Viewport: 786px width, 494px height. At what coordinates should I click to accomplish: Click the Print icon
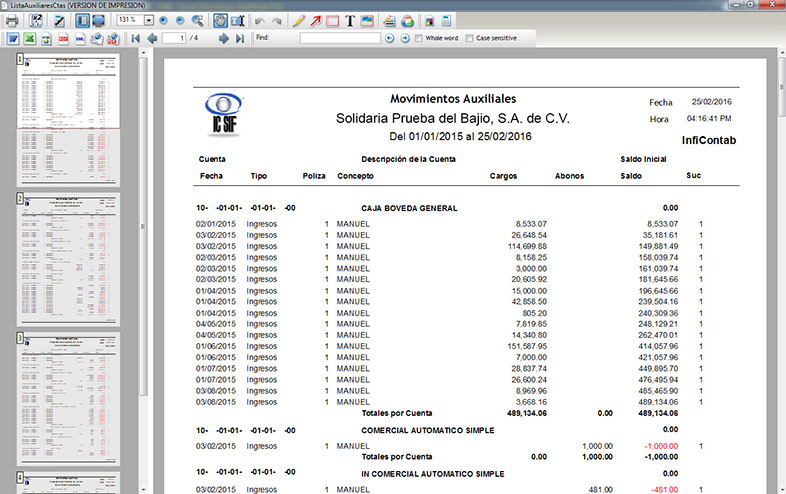coord(12,19)
